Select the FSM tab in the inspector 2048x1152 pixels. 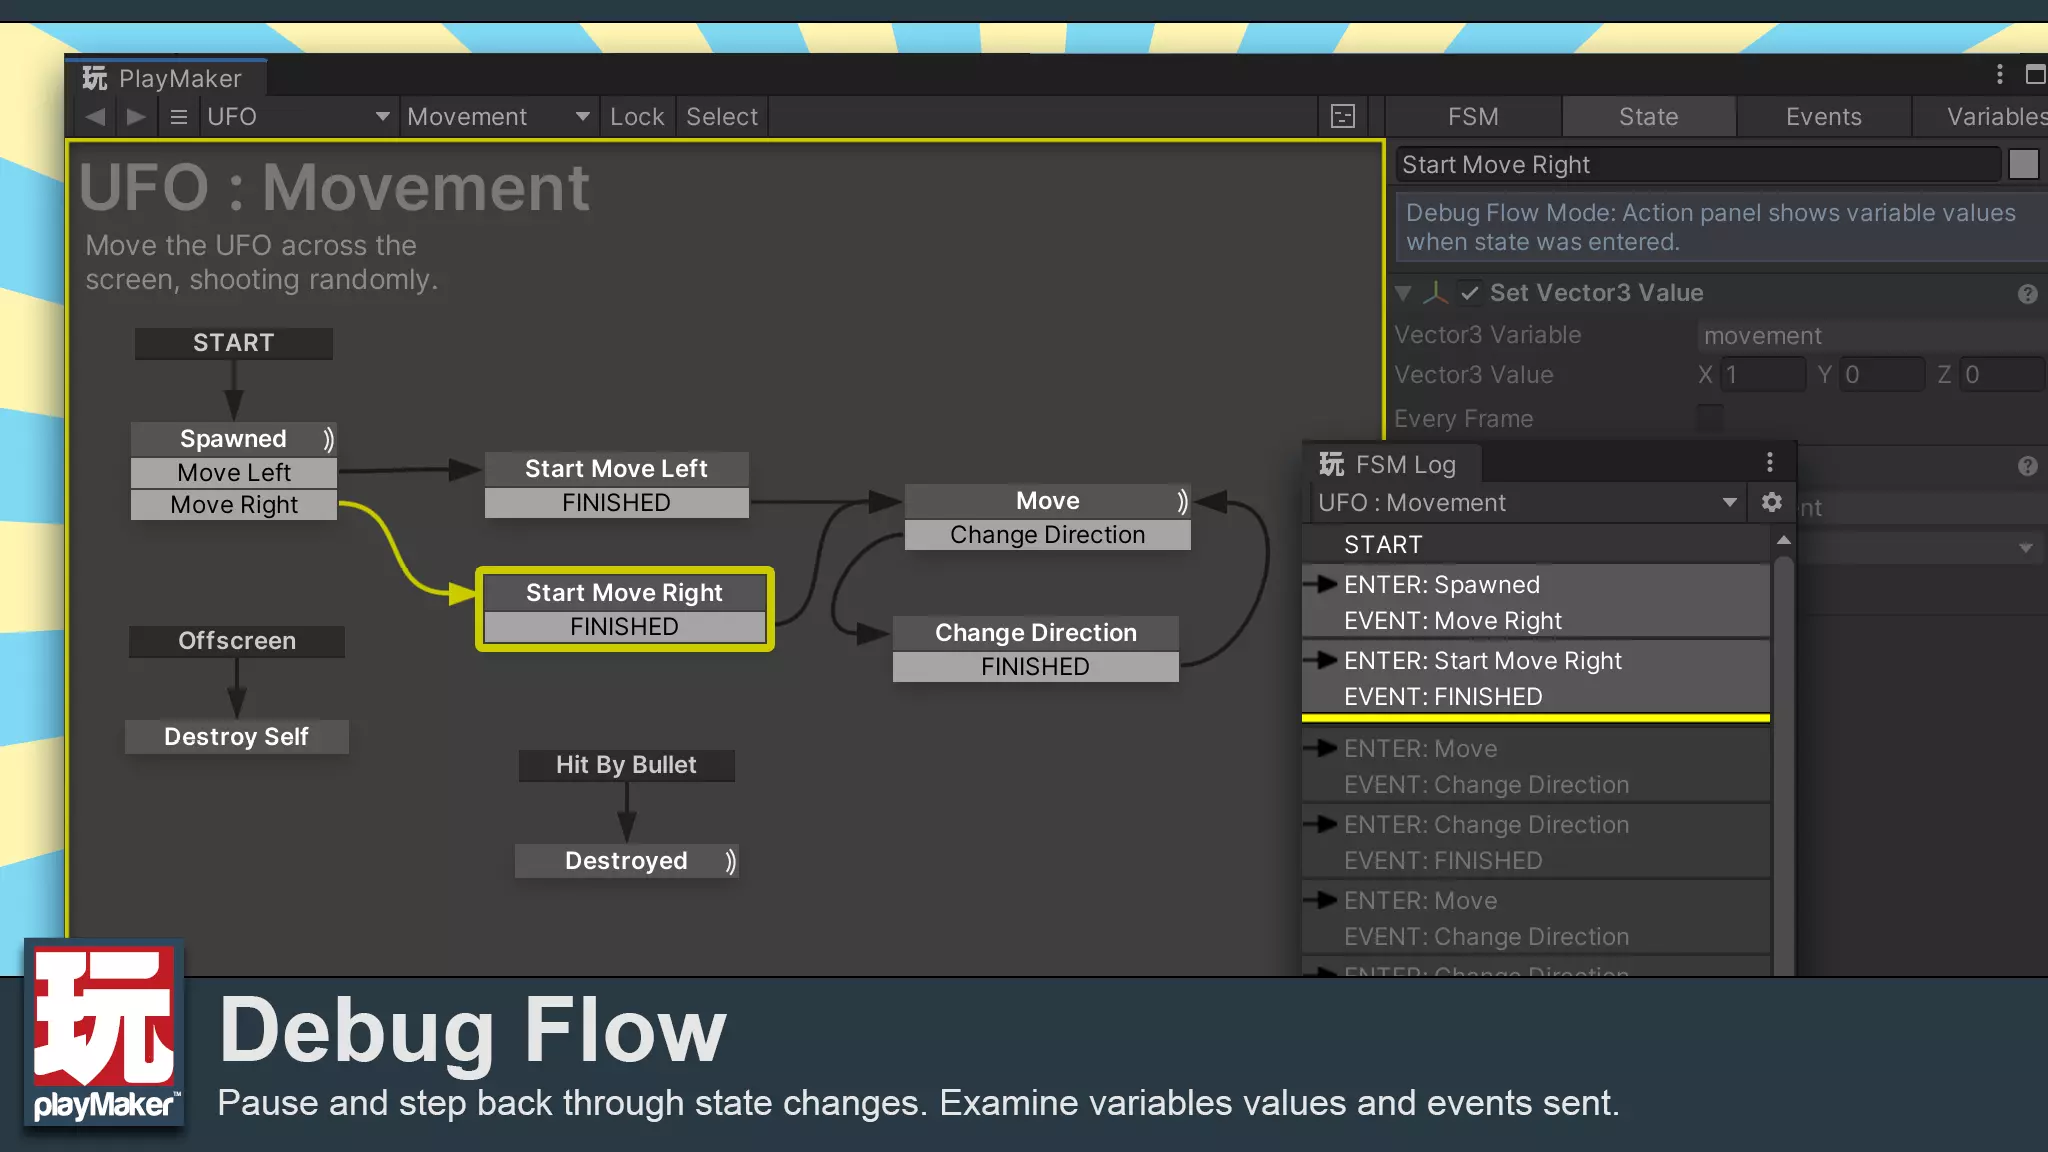tap(1473, 115)
